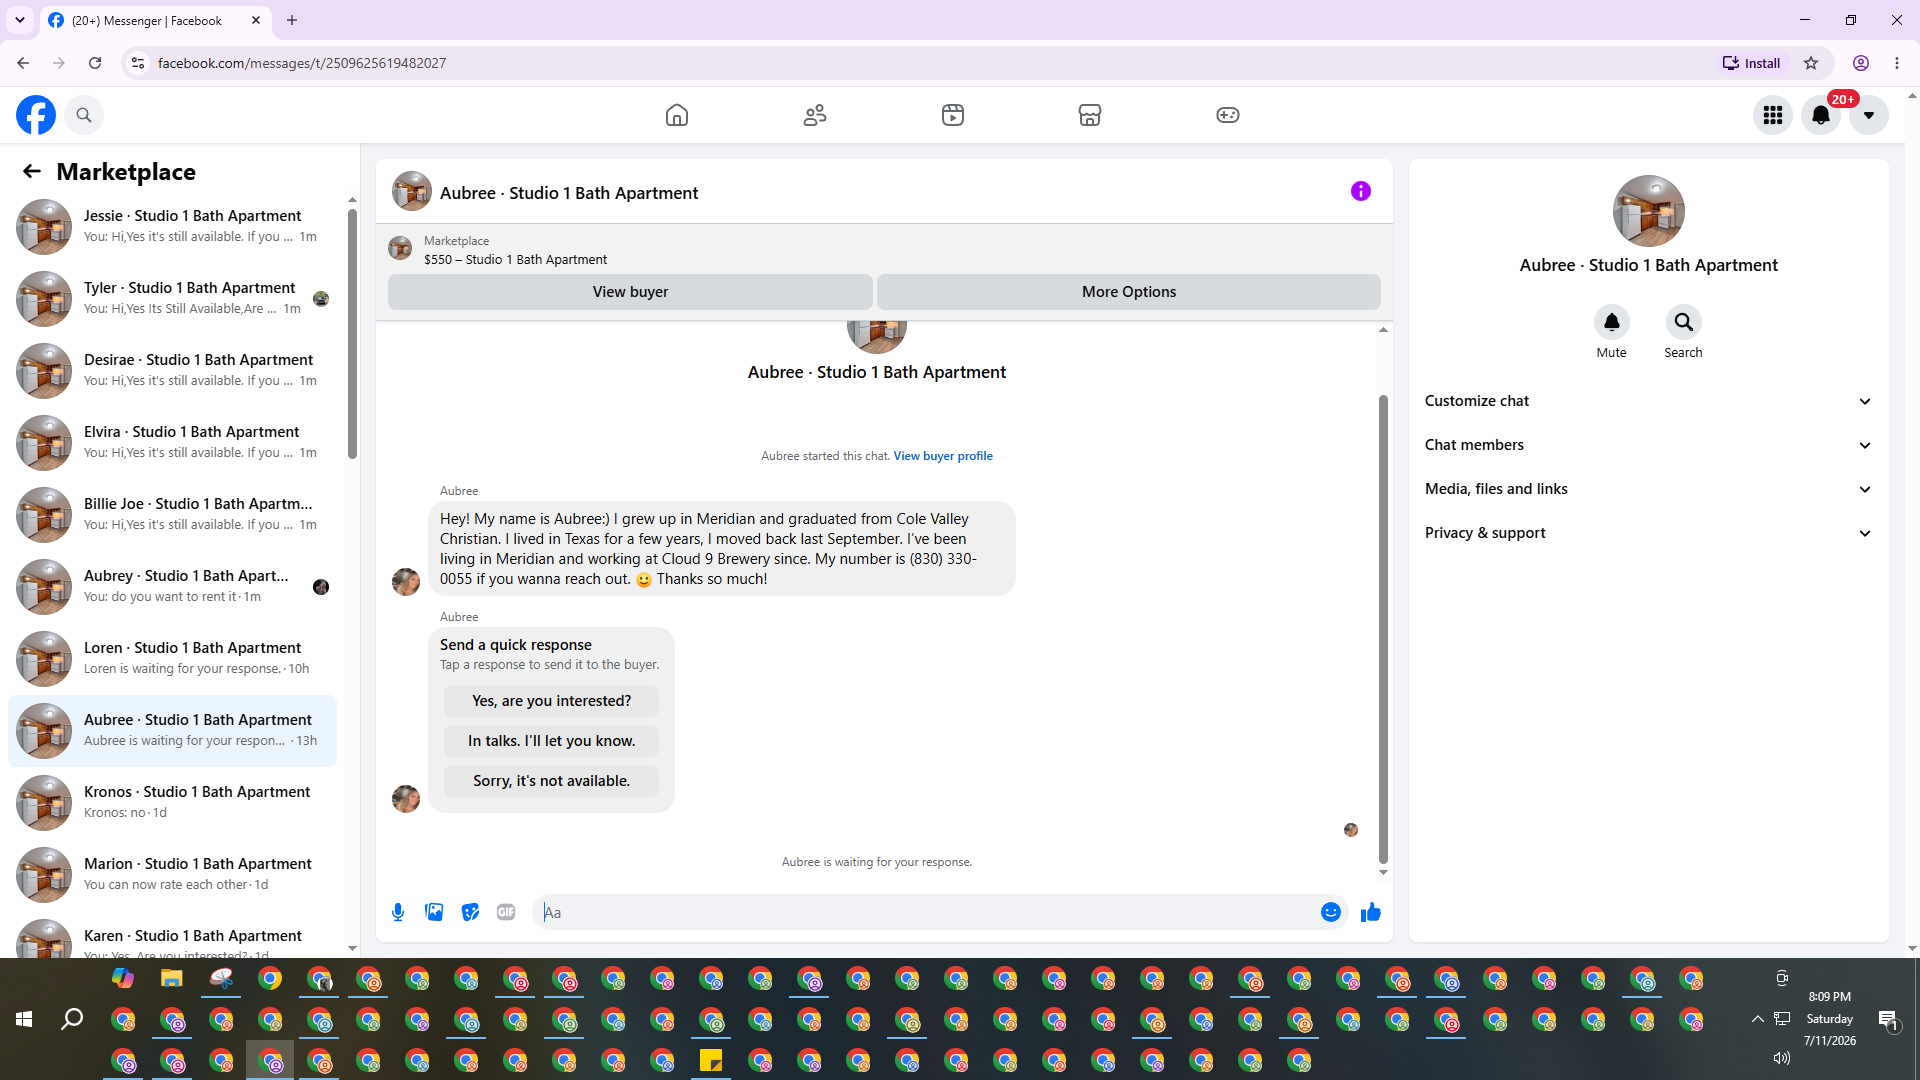Click the Facebook search magnifier icon
This screenshot has width=1920, height=1080.
pos(84,115)
